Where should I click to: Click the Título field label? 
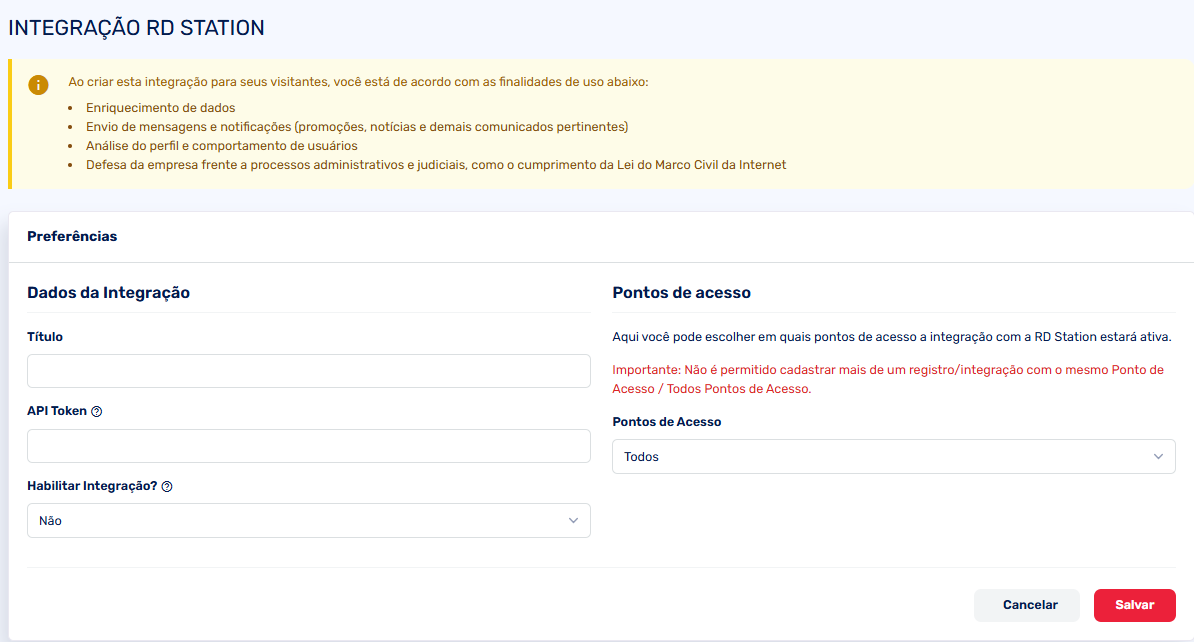tap(45, 337)
